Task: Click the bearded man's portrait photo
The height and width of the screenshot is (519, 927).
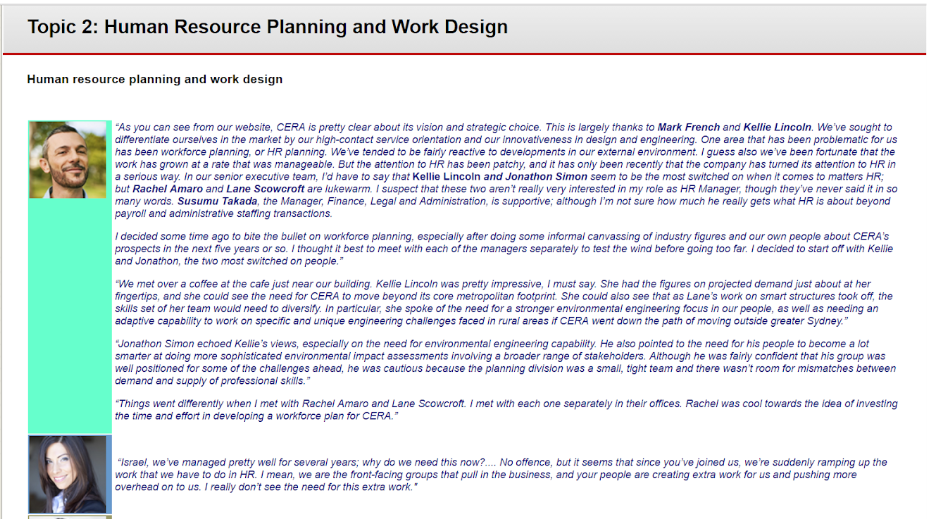Action: (x=68, y=159)
